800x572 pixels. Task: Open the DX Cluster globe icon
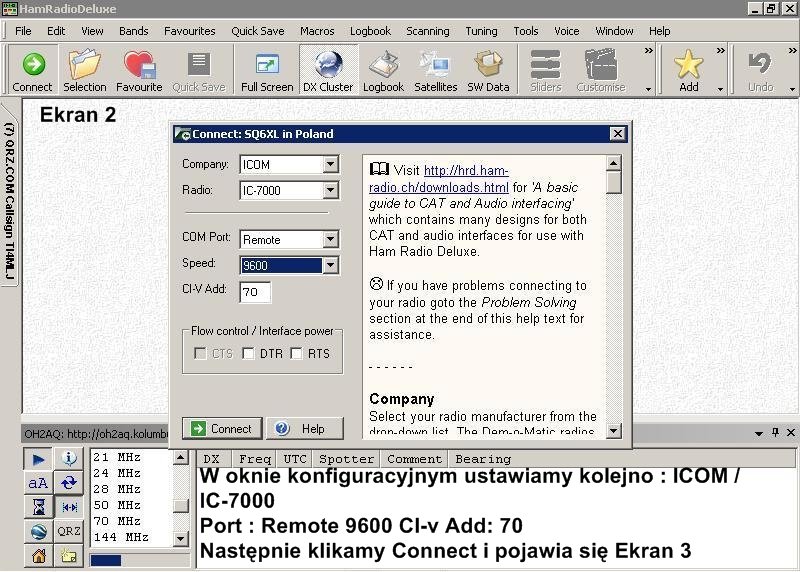tap(328, 70)
